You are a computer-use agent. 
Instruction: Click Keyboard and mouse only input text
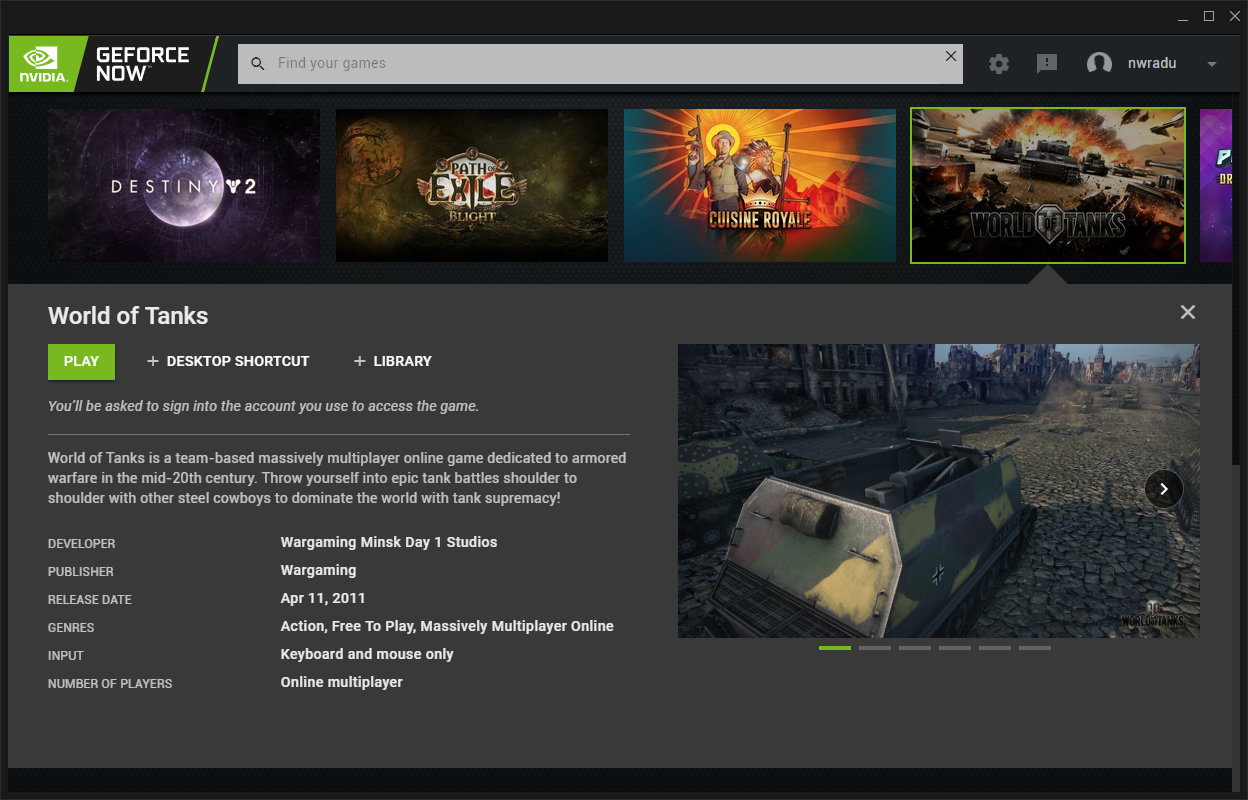point(367,654)
